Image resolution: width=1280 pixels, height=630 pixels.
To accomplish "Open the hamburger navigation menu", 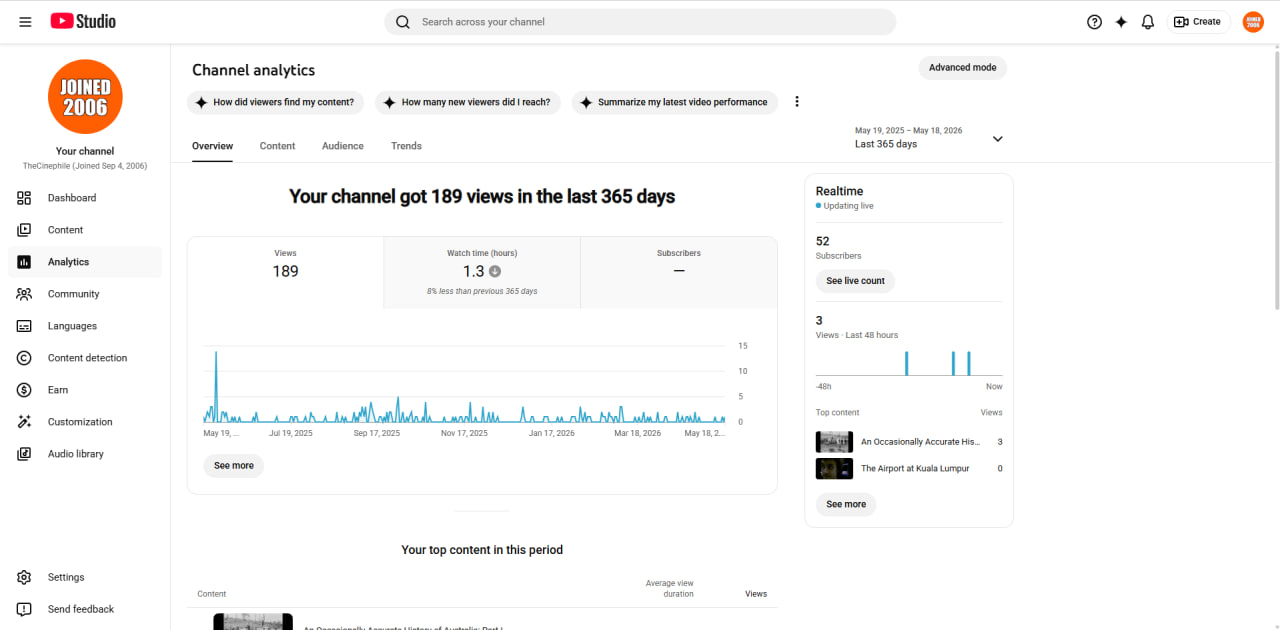I will point(25,21).
